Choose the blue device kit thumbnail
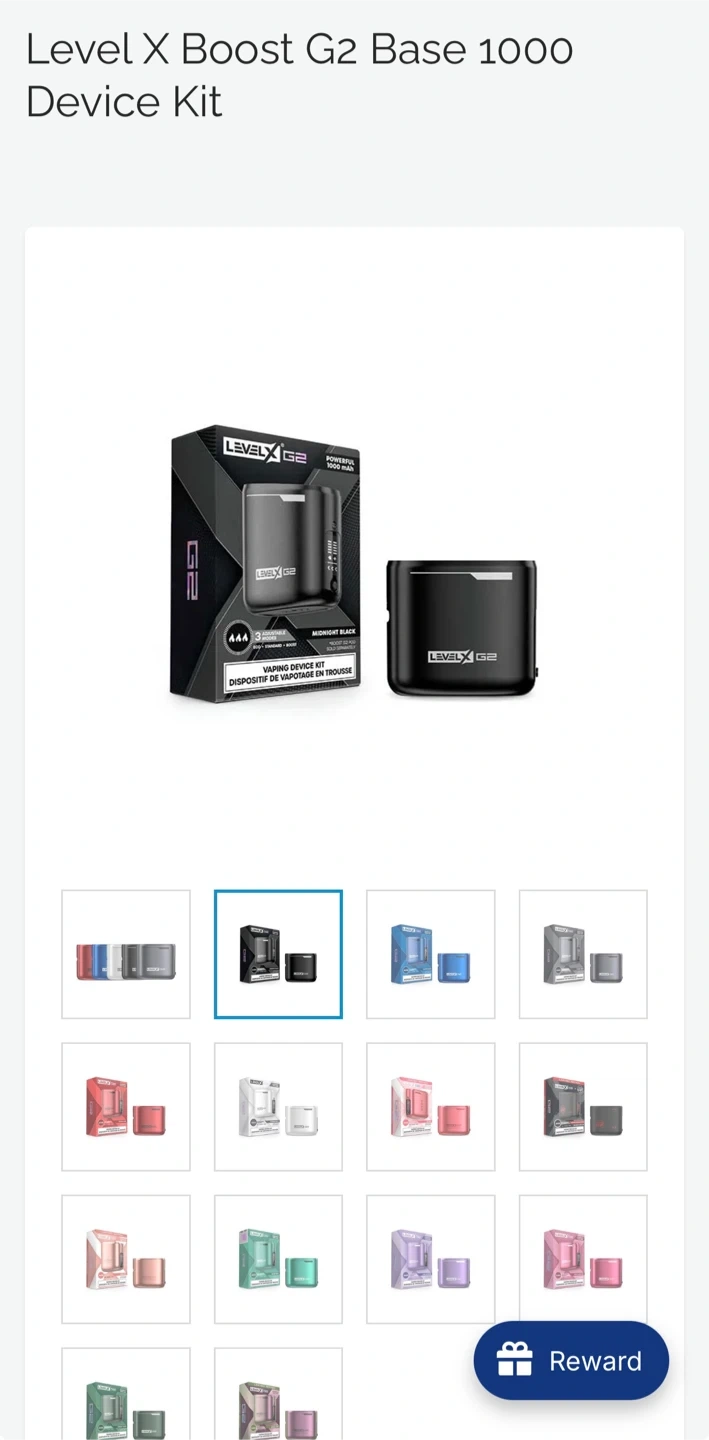 point(431,954)
